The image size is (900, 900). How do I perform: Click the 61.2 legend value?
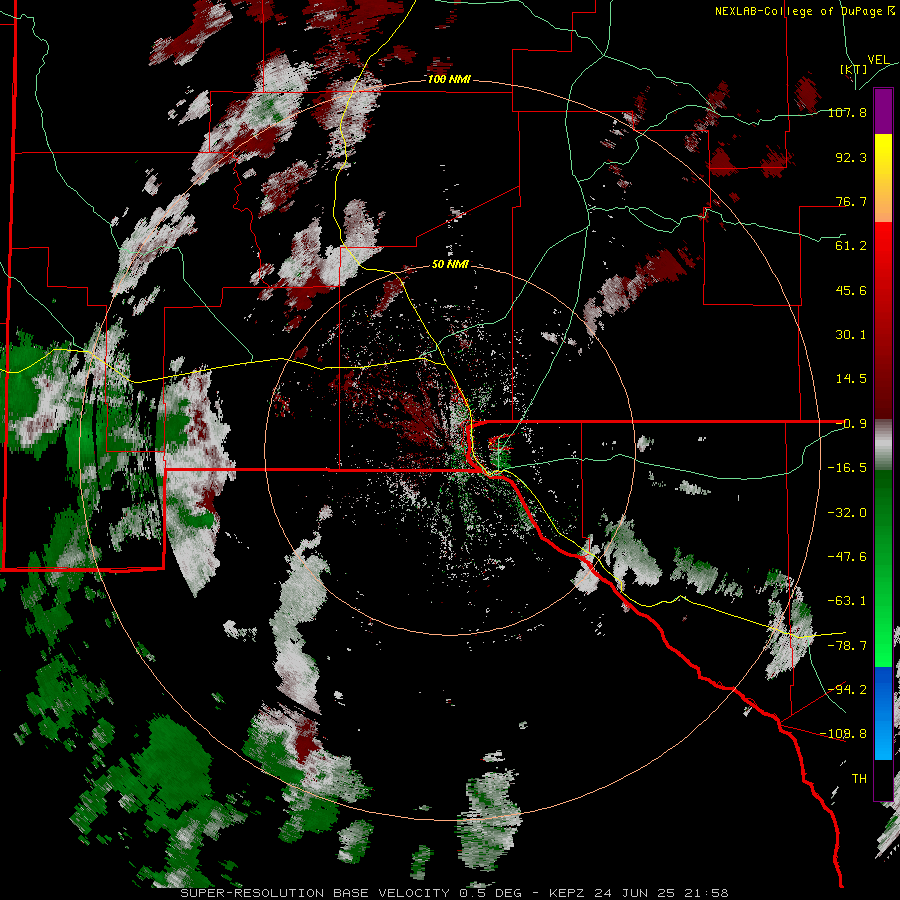[x=851, y=246]
